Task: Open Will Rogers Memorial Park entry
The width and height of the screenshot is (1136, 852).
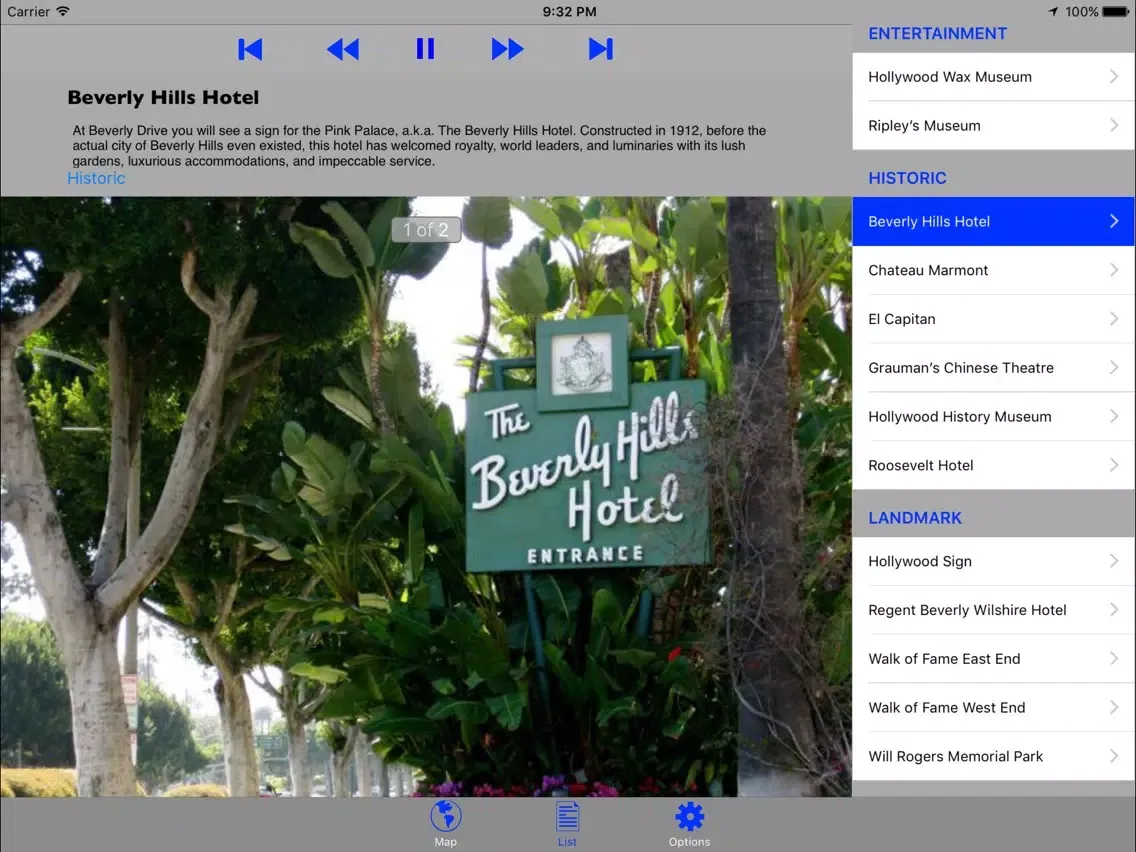Action: pyautogui.click(x=993, y=756)
